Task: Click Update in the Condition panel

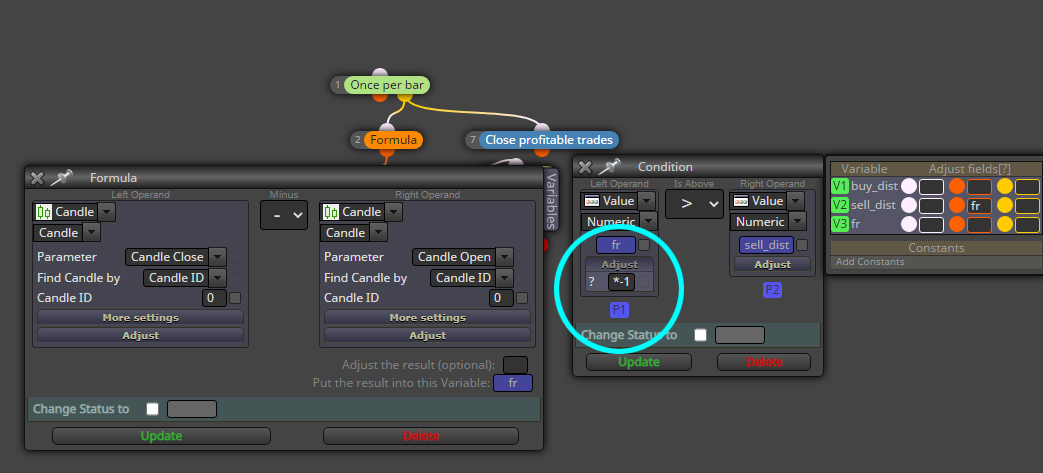Action: 639,362
